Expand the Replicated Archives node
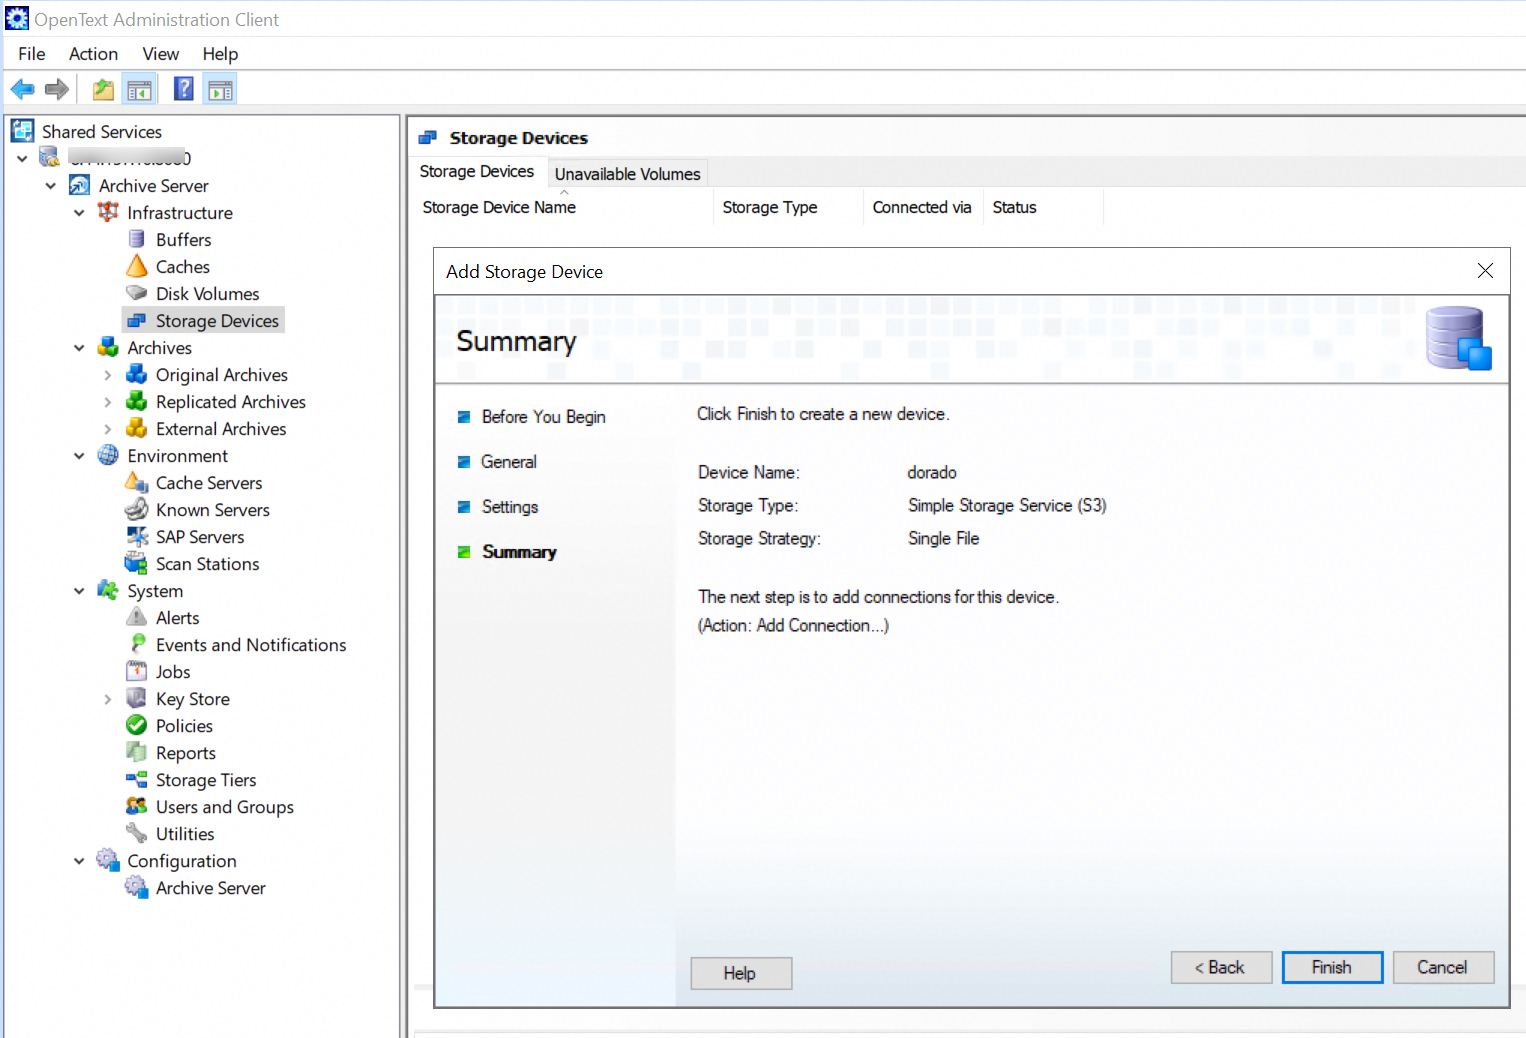Viewport: 1526px width, 1038px height. click(108, 402)
